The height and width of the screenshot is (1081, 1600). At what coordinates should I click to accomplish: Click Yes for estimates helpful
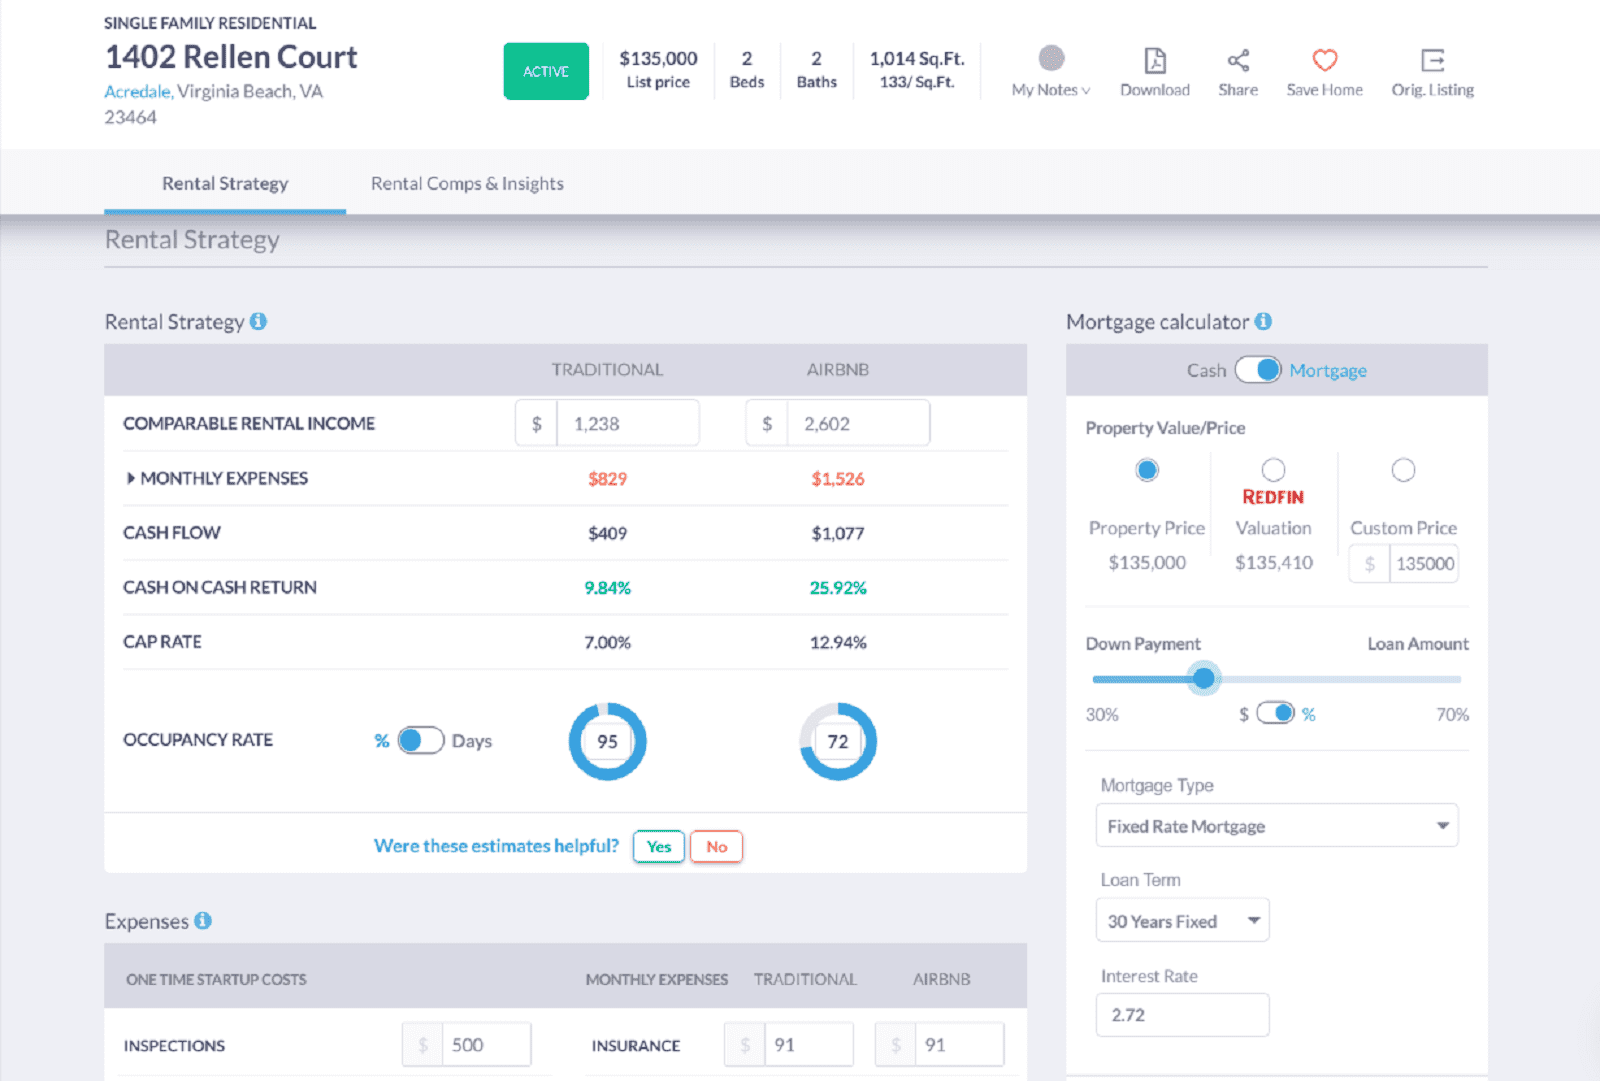pos(658,846)
